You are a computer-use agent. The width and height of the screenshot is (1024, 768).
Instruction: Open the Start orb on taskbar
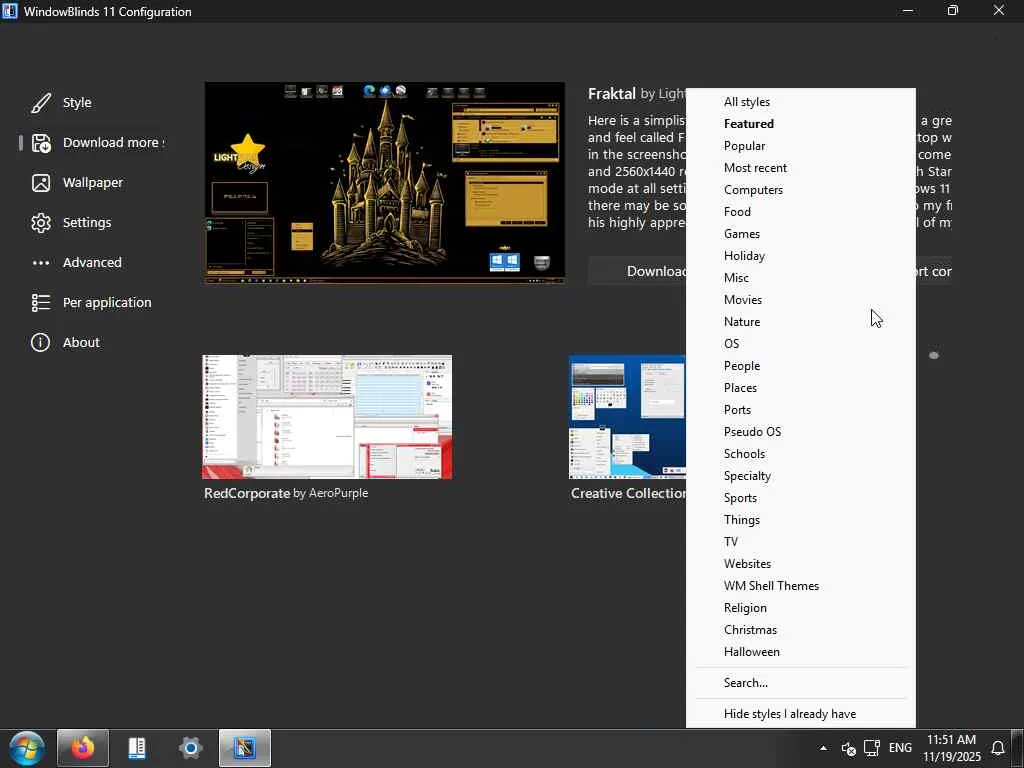click(27, 748)
